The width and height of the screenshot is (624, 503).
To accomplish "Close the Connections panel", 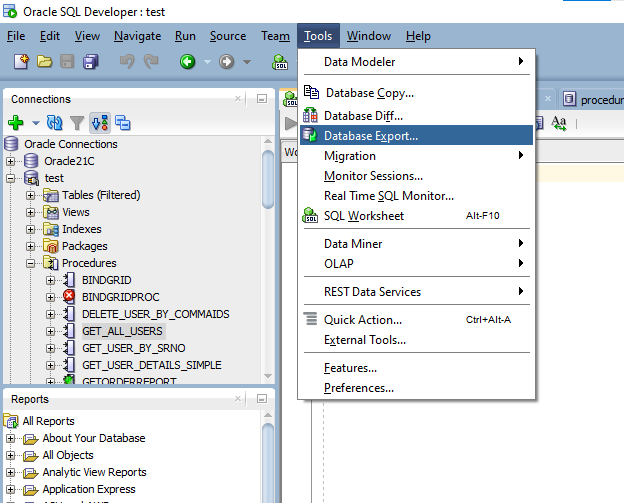I will pos(238,98).
